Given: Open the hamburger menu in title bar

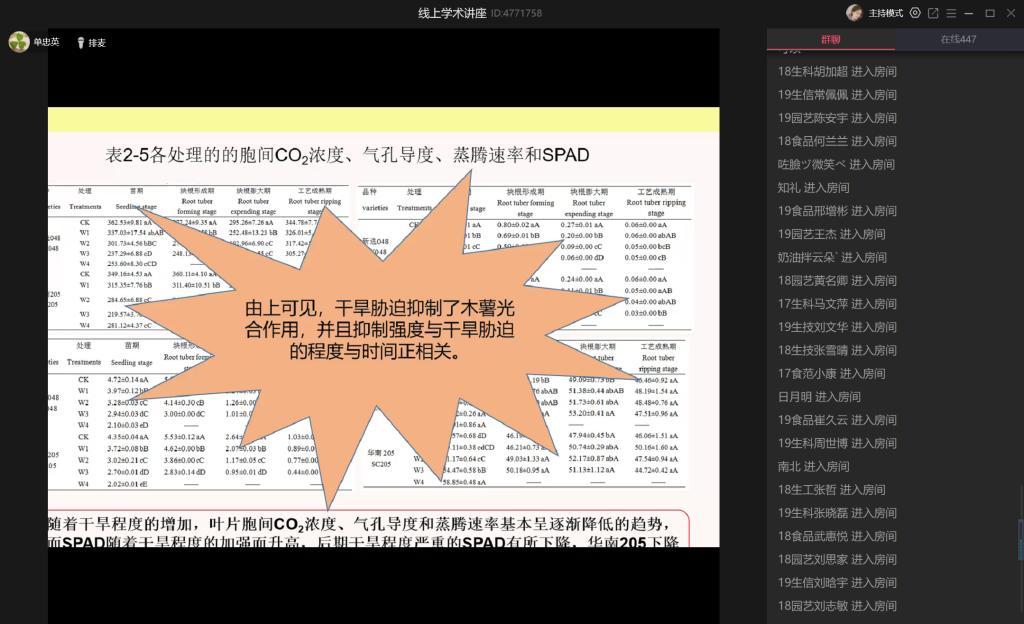Looking at the screenshot, I should click(951, 13).
